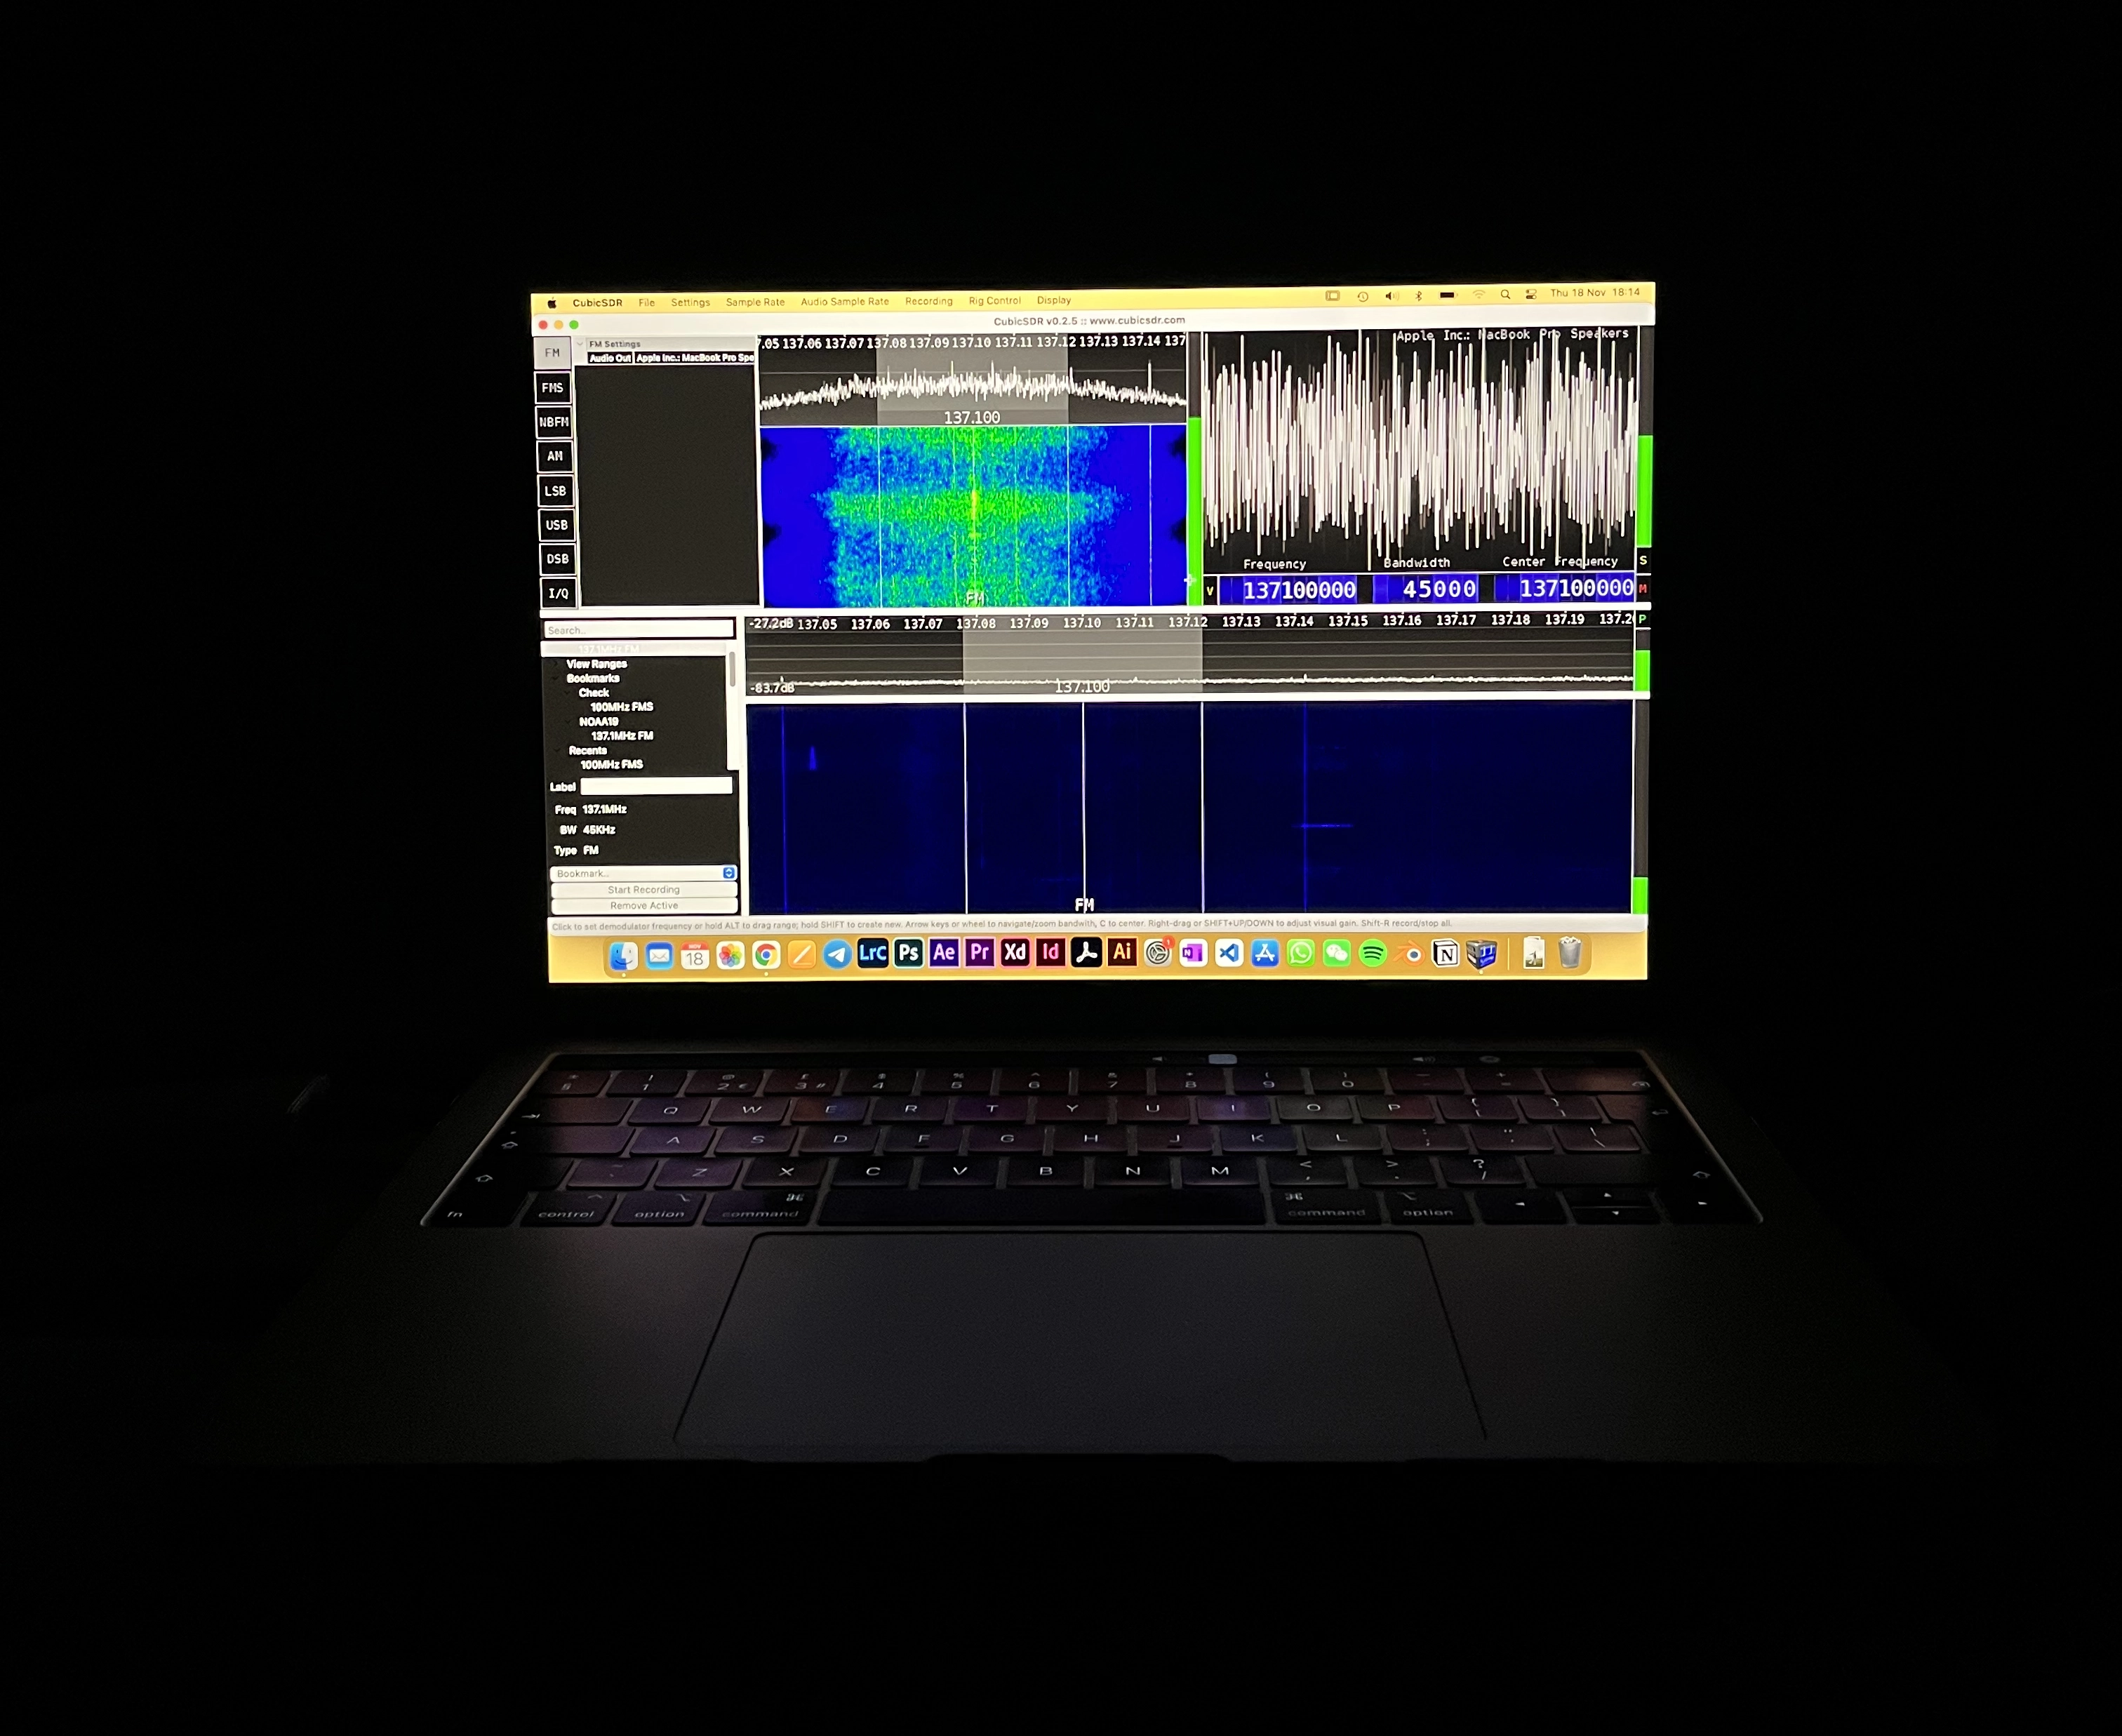The width and height of the screenshot is (2122, 1736).
Task: Open the Recording menu
Action: 929,301
